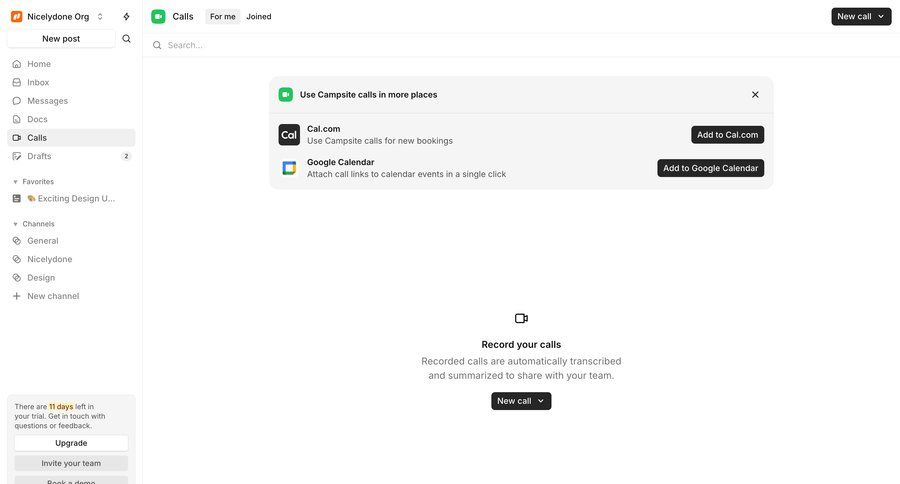Click Invite your team button
This screenshot has width=900, height=484.
(x=71, y=463)
